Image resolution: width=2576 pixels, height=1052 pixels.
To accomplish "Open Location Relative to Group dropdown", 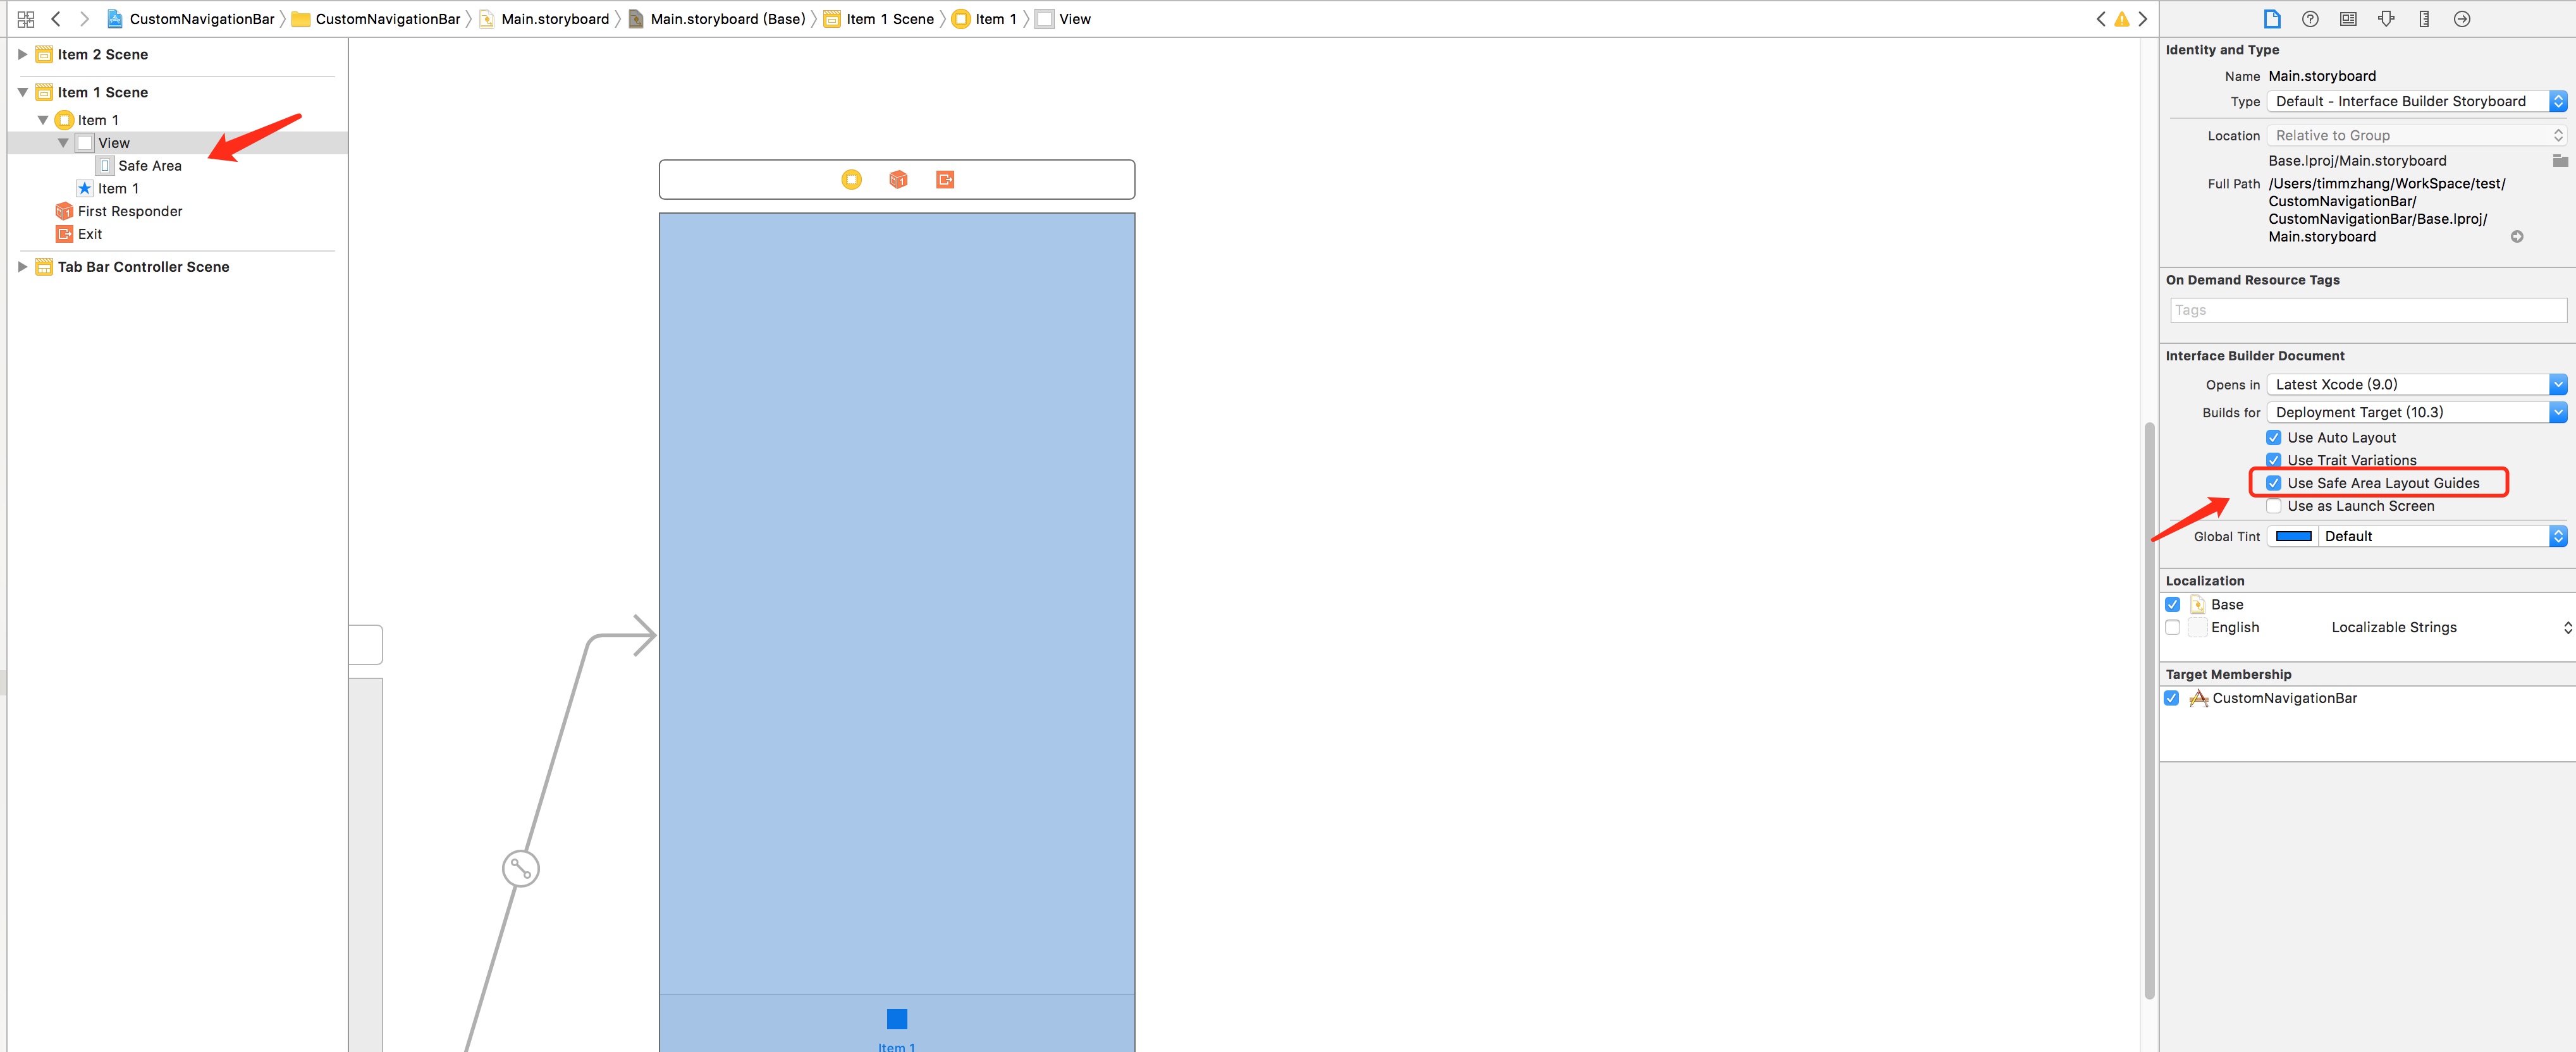I will click(2416, 136).
